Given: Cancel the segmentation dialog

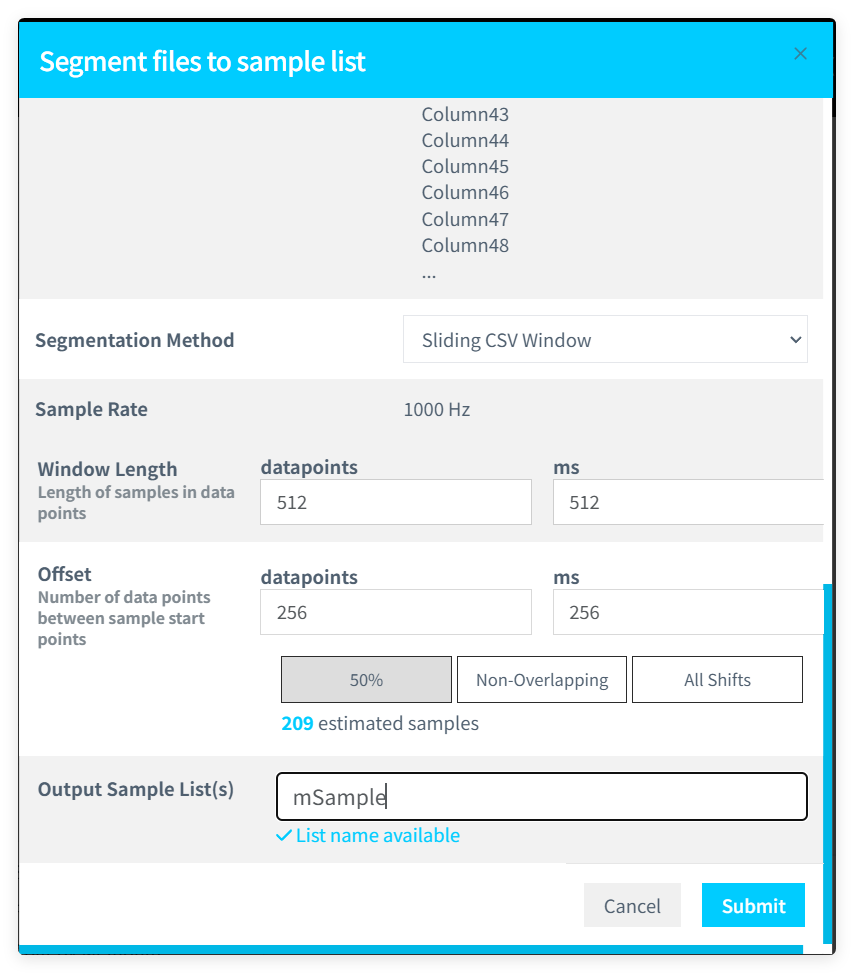Looking at the screenshot, I should [x=632, y=905].
